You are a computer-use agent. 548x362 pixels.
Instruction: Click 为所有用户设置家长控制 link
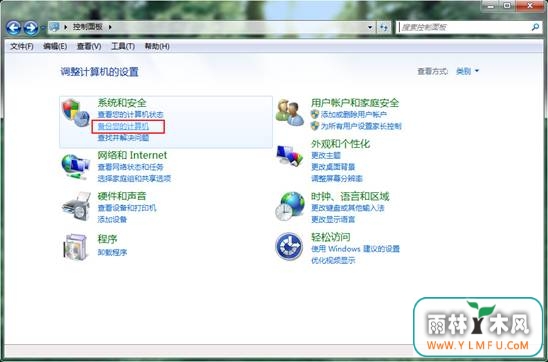point(361,126)
